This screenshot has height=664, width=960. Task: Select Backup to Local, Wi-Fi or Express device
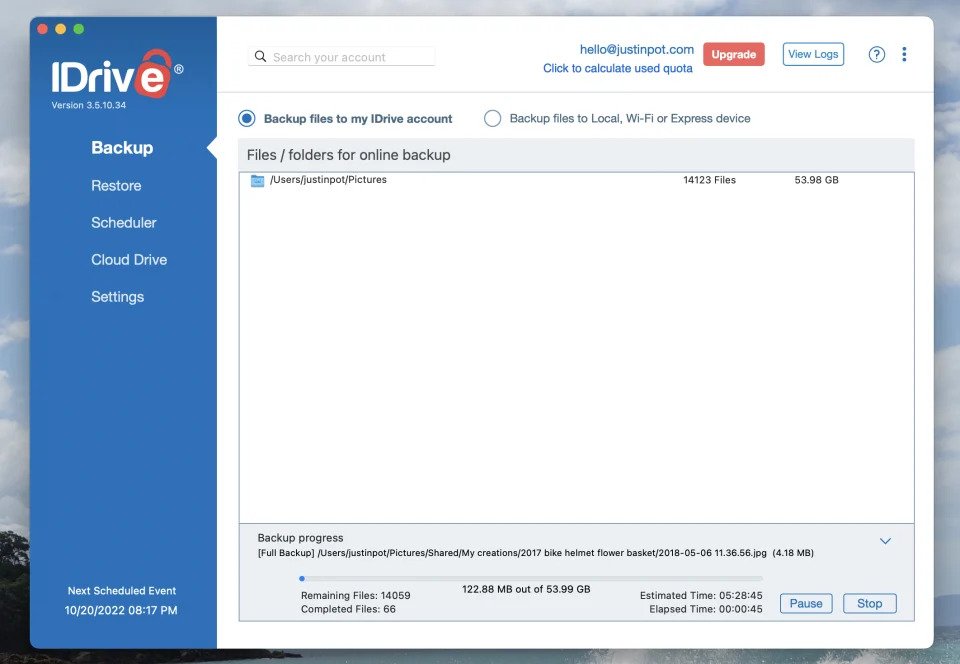(492, 119)
